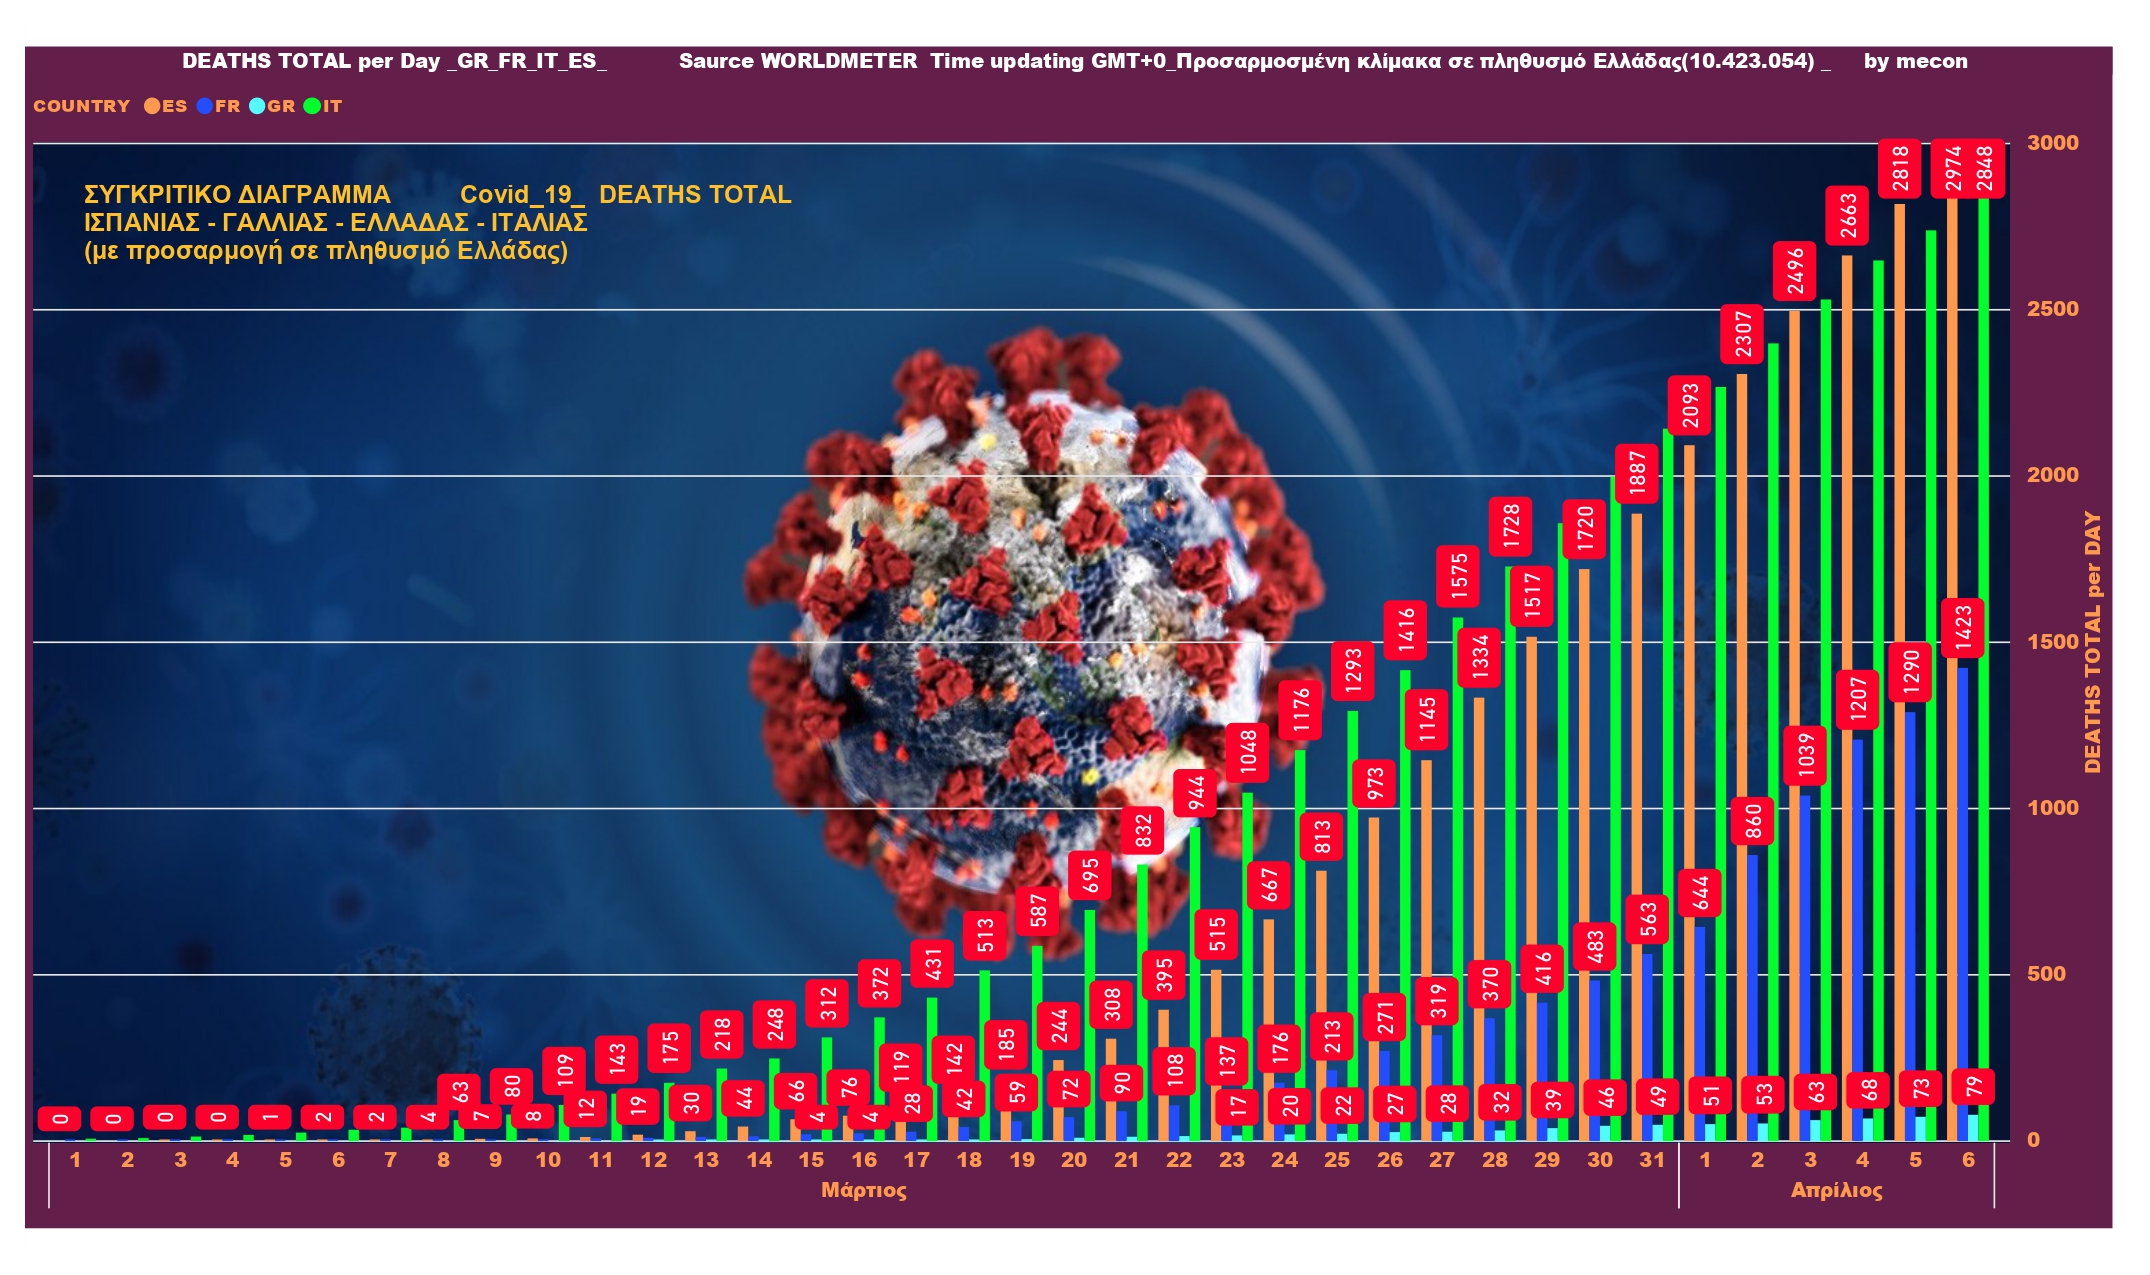Click the 1500 y-axis tick label

pos(2052,642)
